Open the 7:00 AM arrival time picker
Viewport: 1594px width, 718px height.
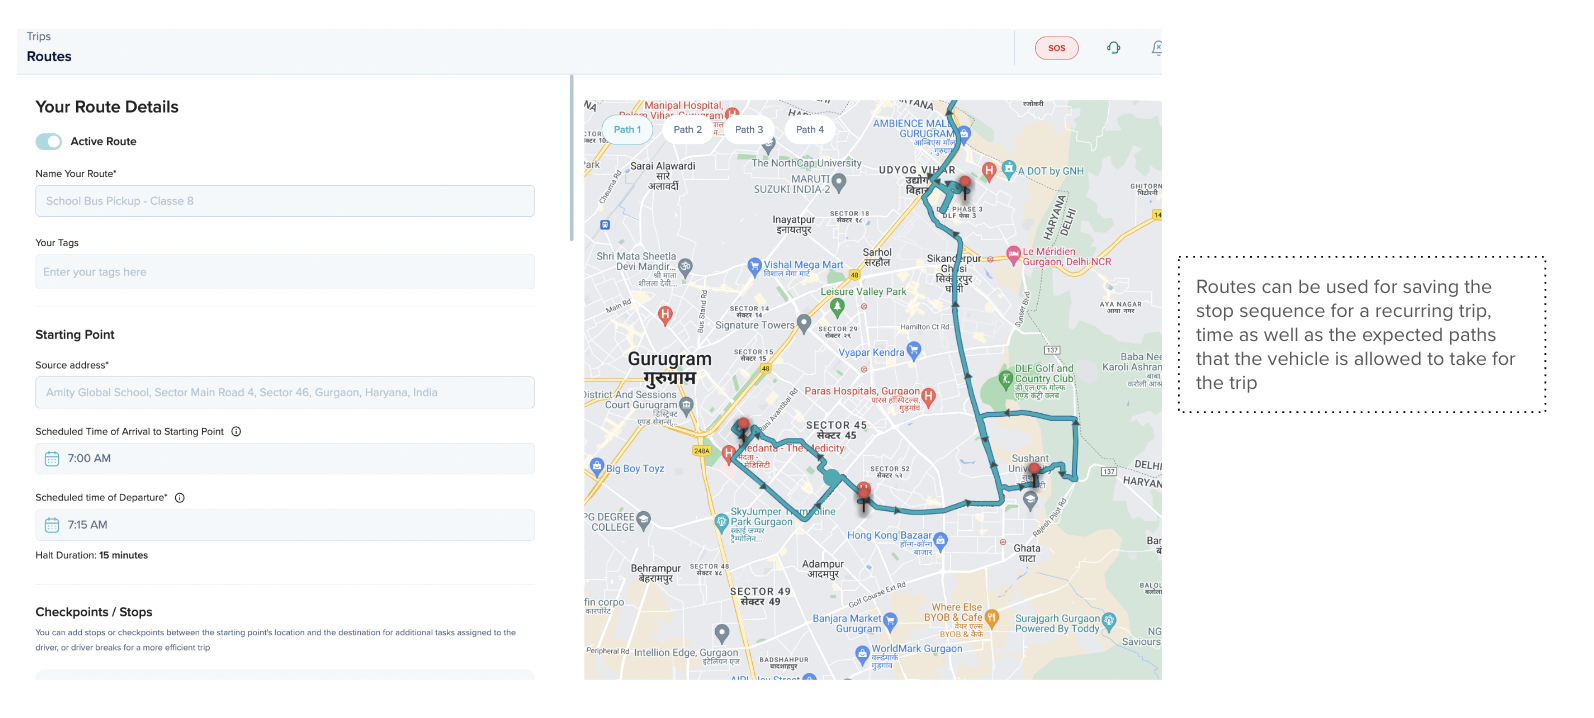285,459
